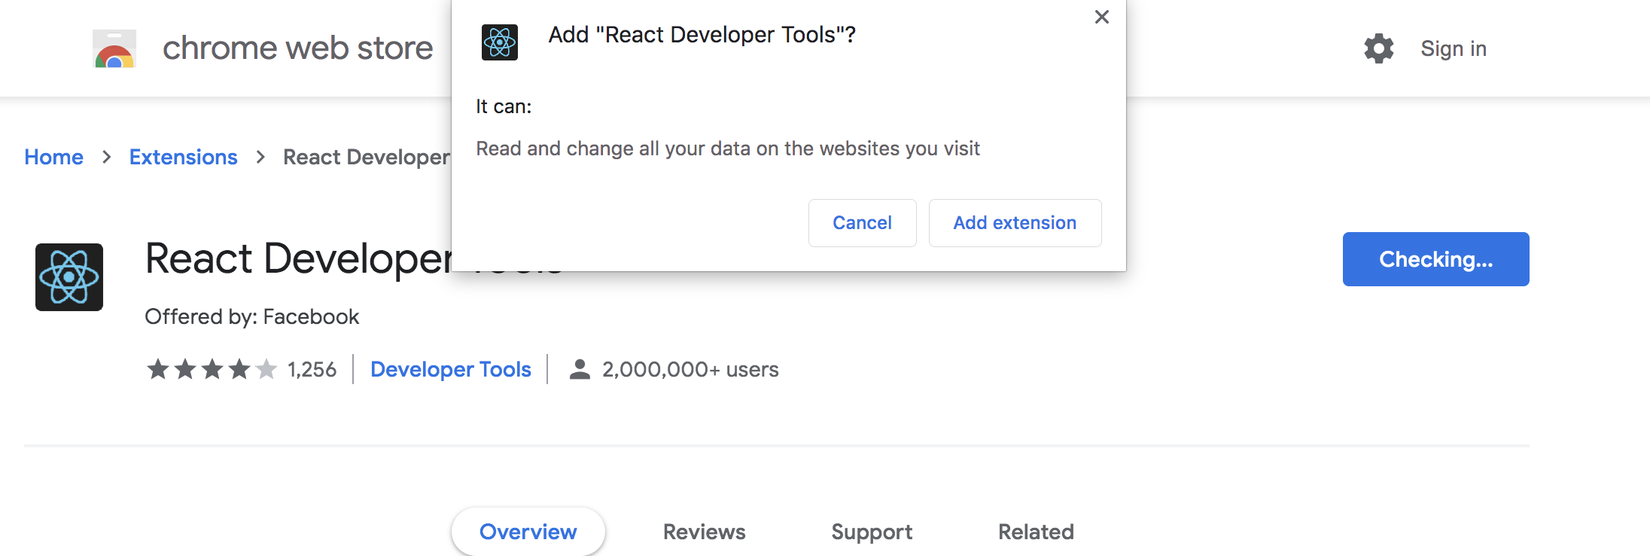Click the star rating icons

tap(211, 369)
